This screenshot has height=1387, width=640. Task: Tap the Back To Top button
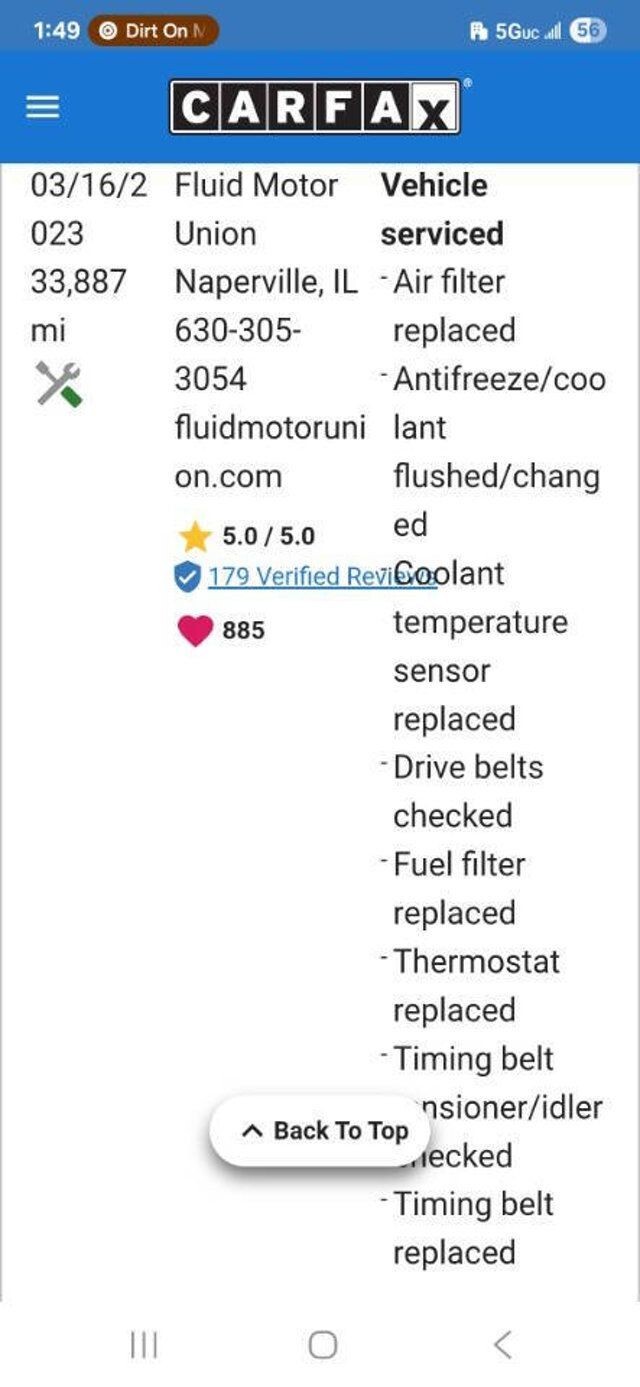point(320,1131)
